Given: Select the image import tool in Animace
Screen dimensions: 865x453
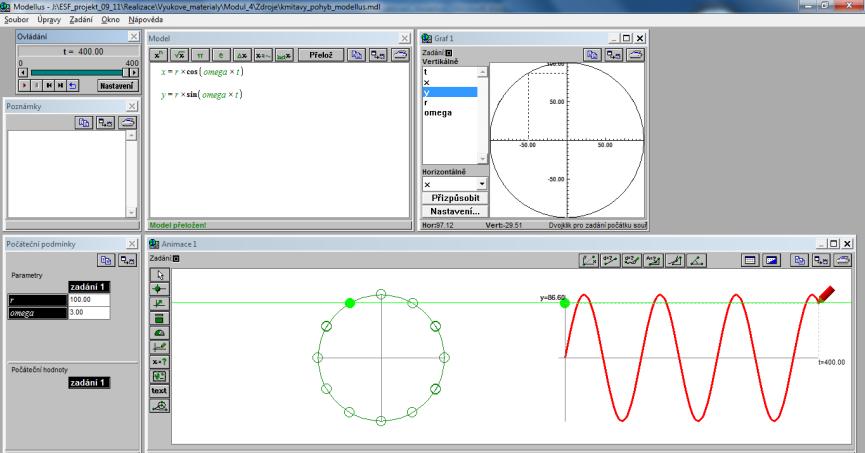Looking at the screenshot, I should point(159,376).
